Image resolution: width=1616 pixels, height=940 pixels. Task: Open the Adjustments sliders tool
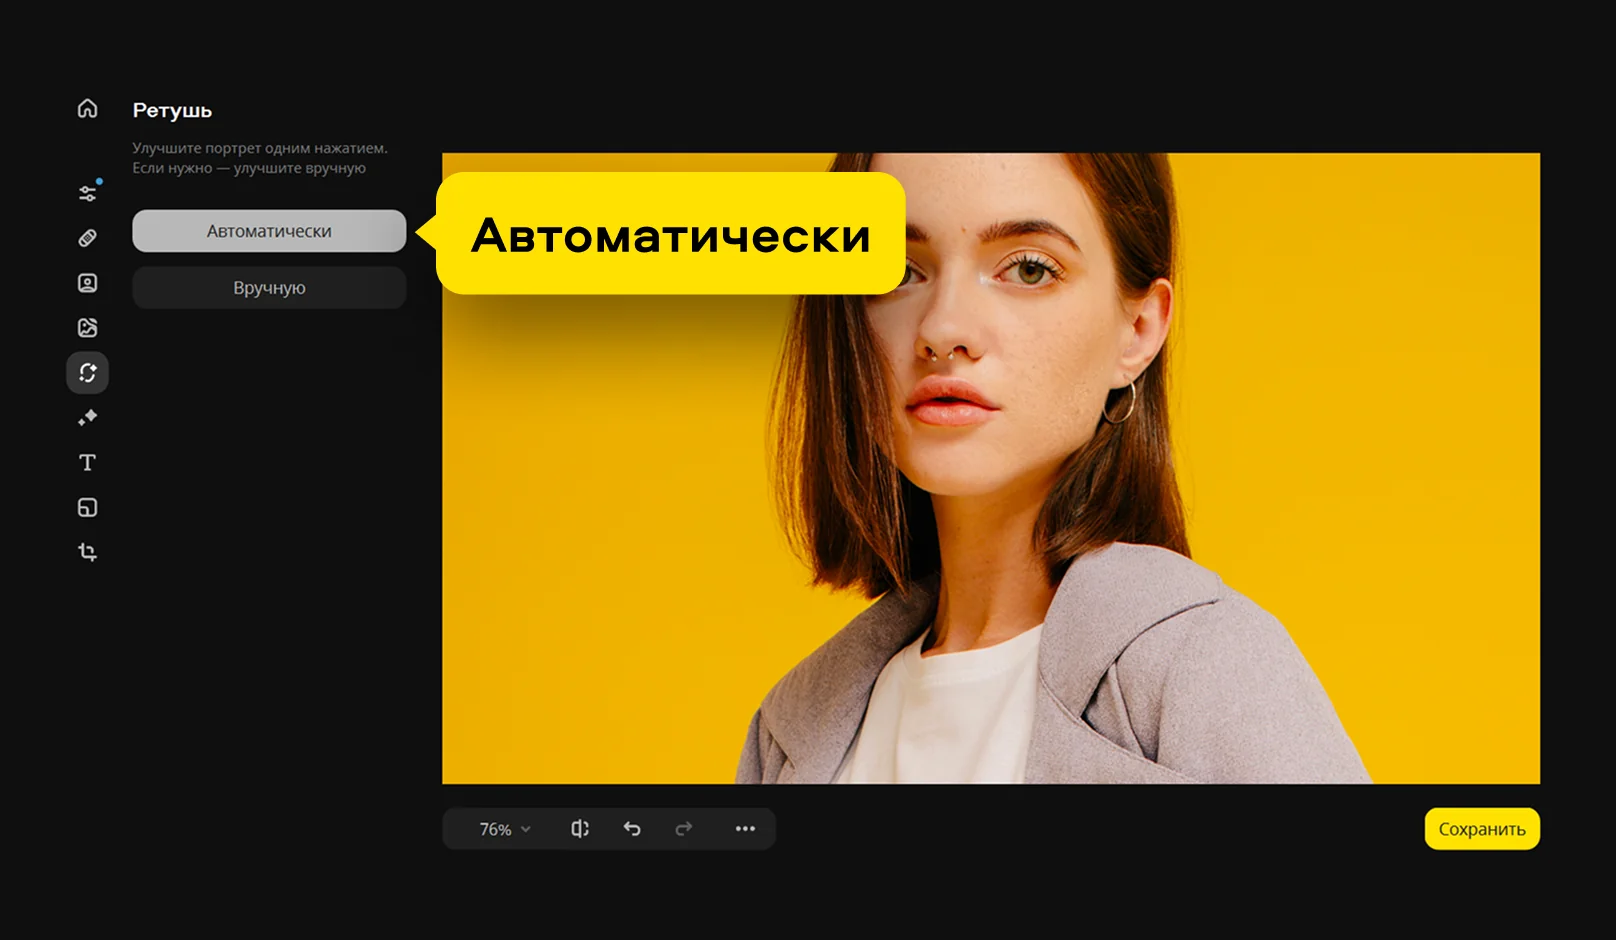pyautogui.click(x=88, y=193)
